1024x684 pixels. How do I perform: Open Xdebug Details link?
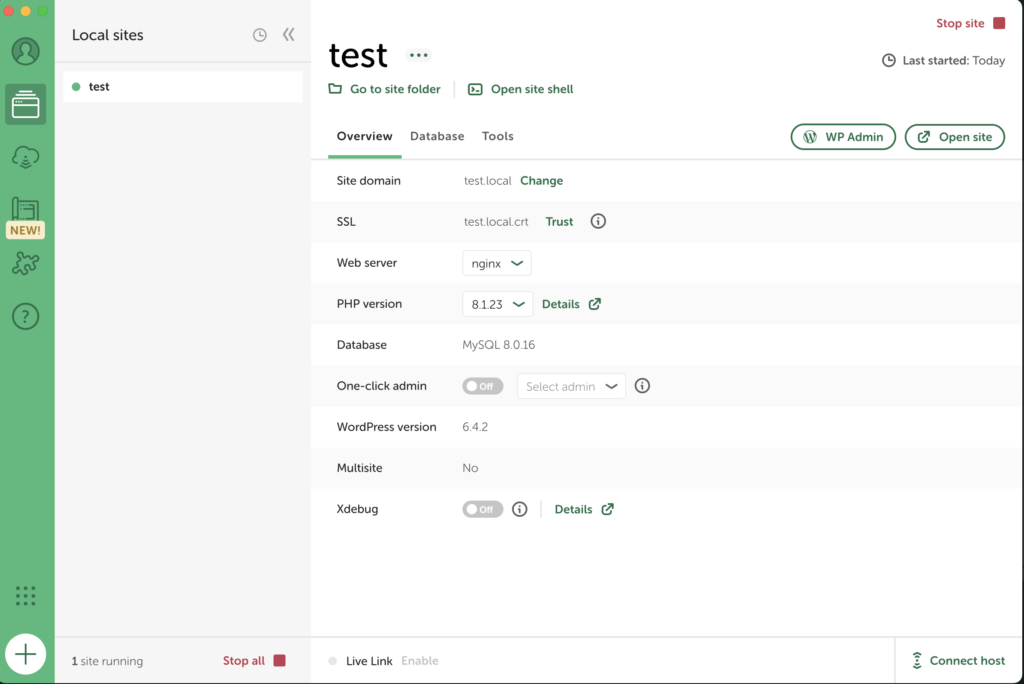(584, 510)
